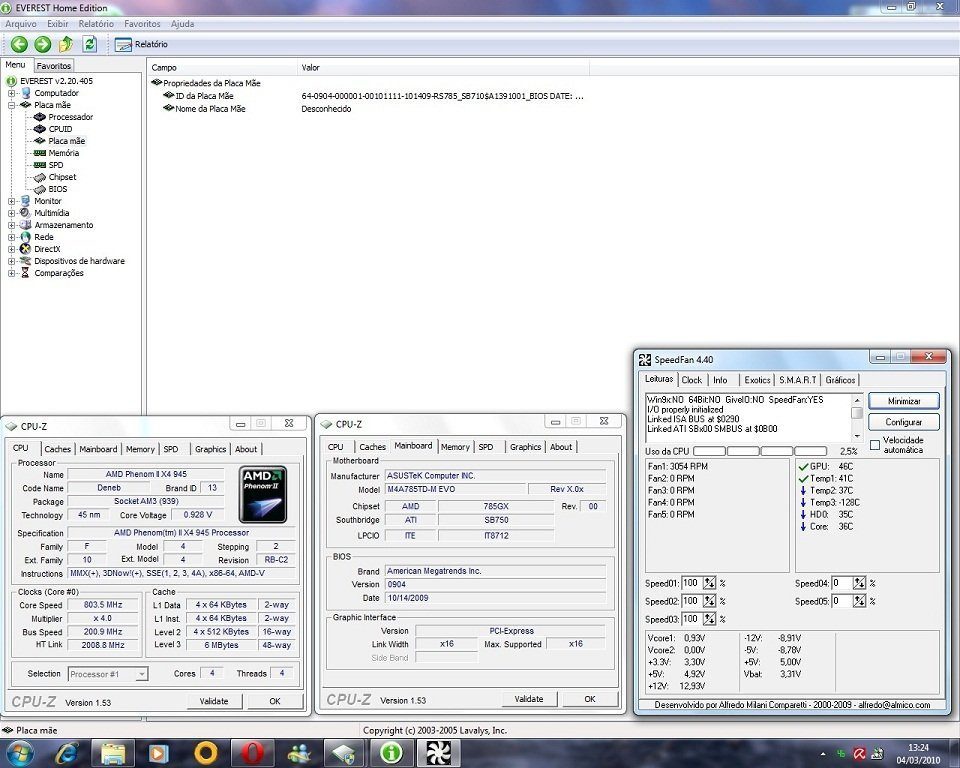Click the Dispositivos de hardware icon
Screen dimensions: 960x768
(x=25, y=261)
